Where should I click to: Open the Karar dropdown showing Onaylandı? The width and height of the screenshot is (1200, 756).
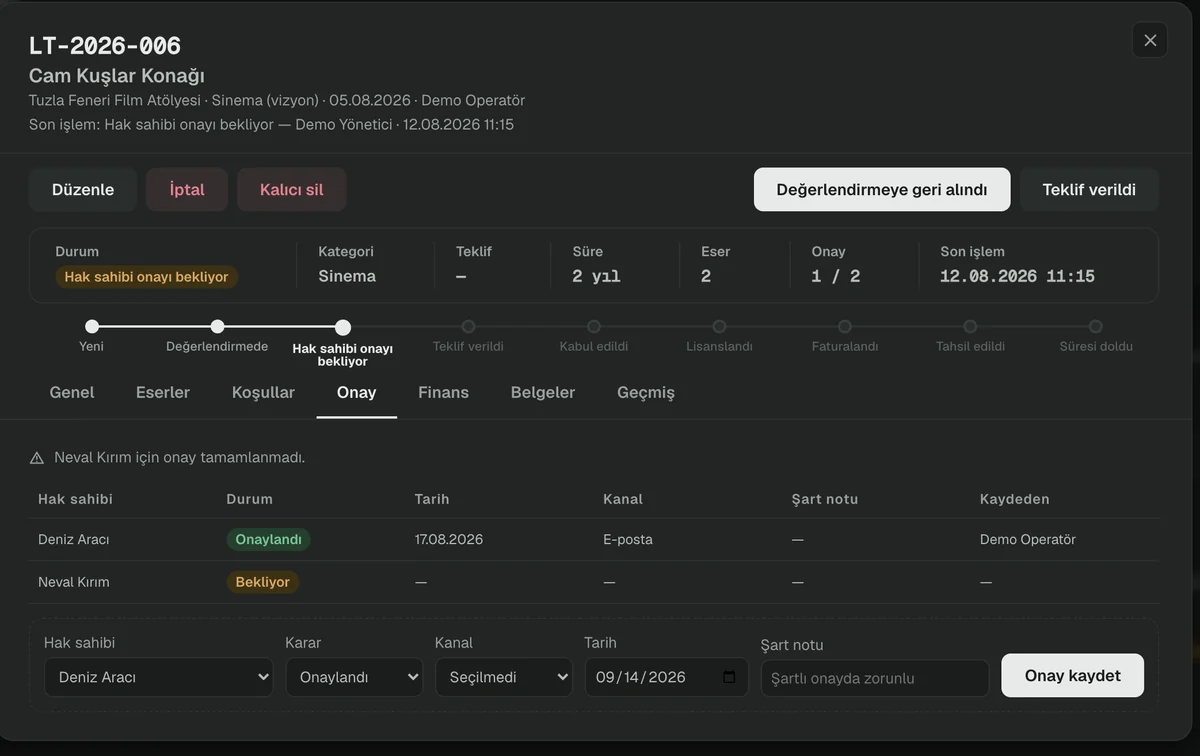pyautogui.click(x=354, y=677)
